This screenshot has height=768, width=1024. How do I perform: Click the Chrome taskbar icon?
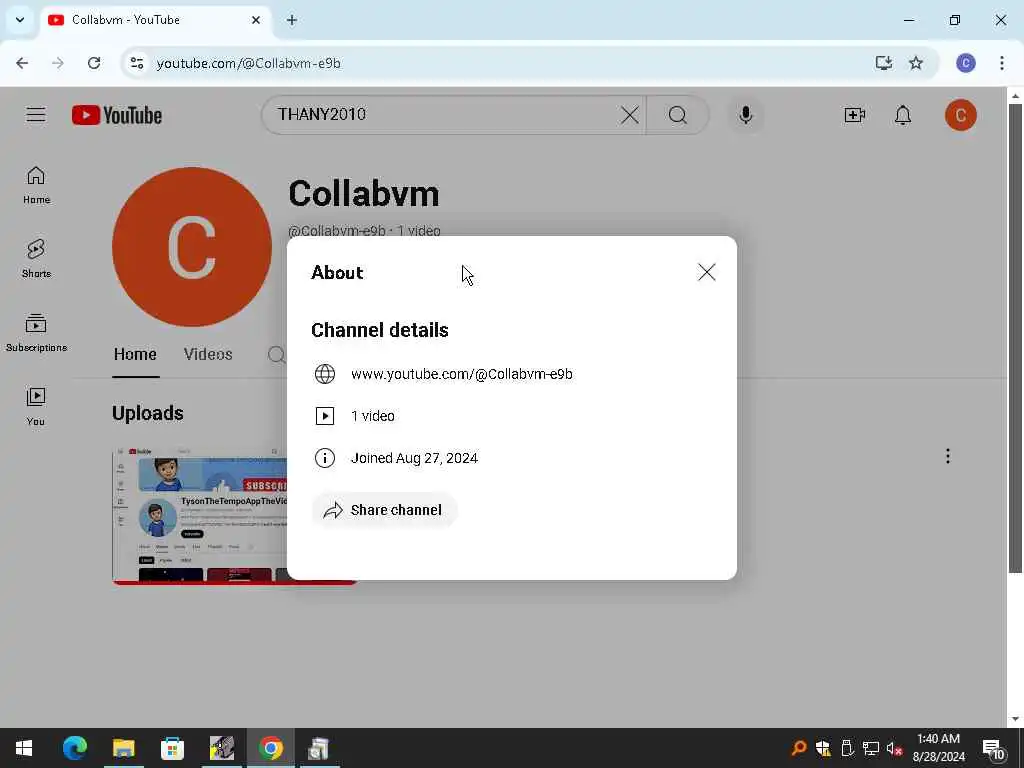270,748
